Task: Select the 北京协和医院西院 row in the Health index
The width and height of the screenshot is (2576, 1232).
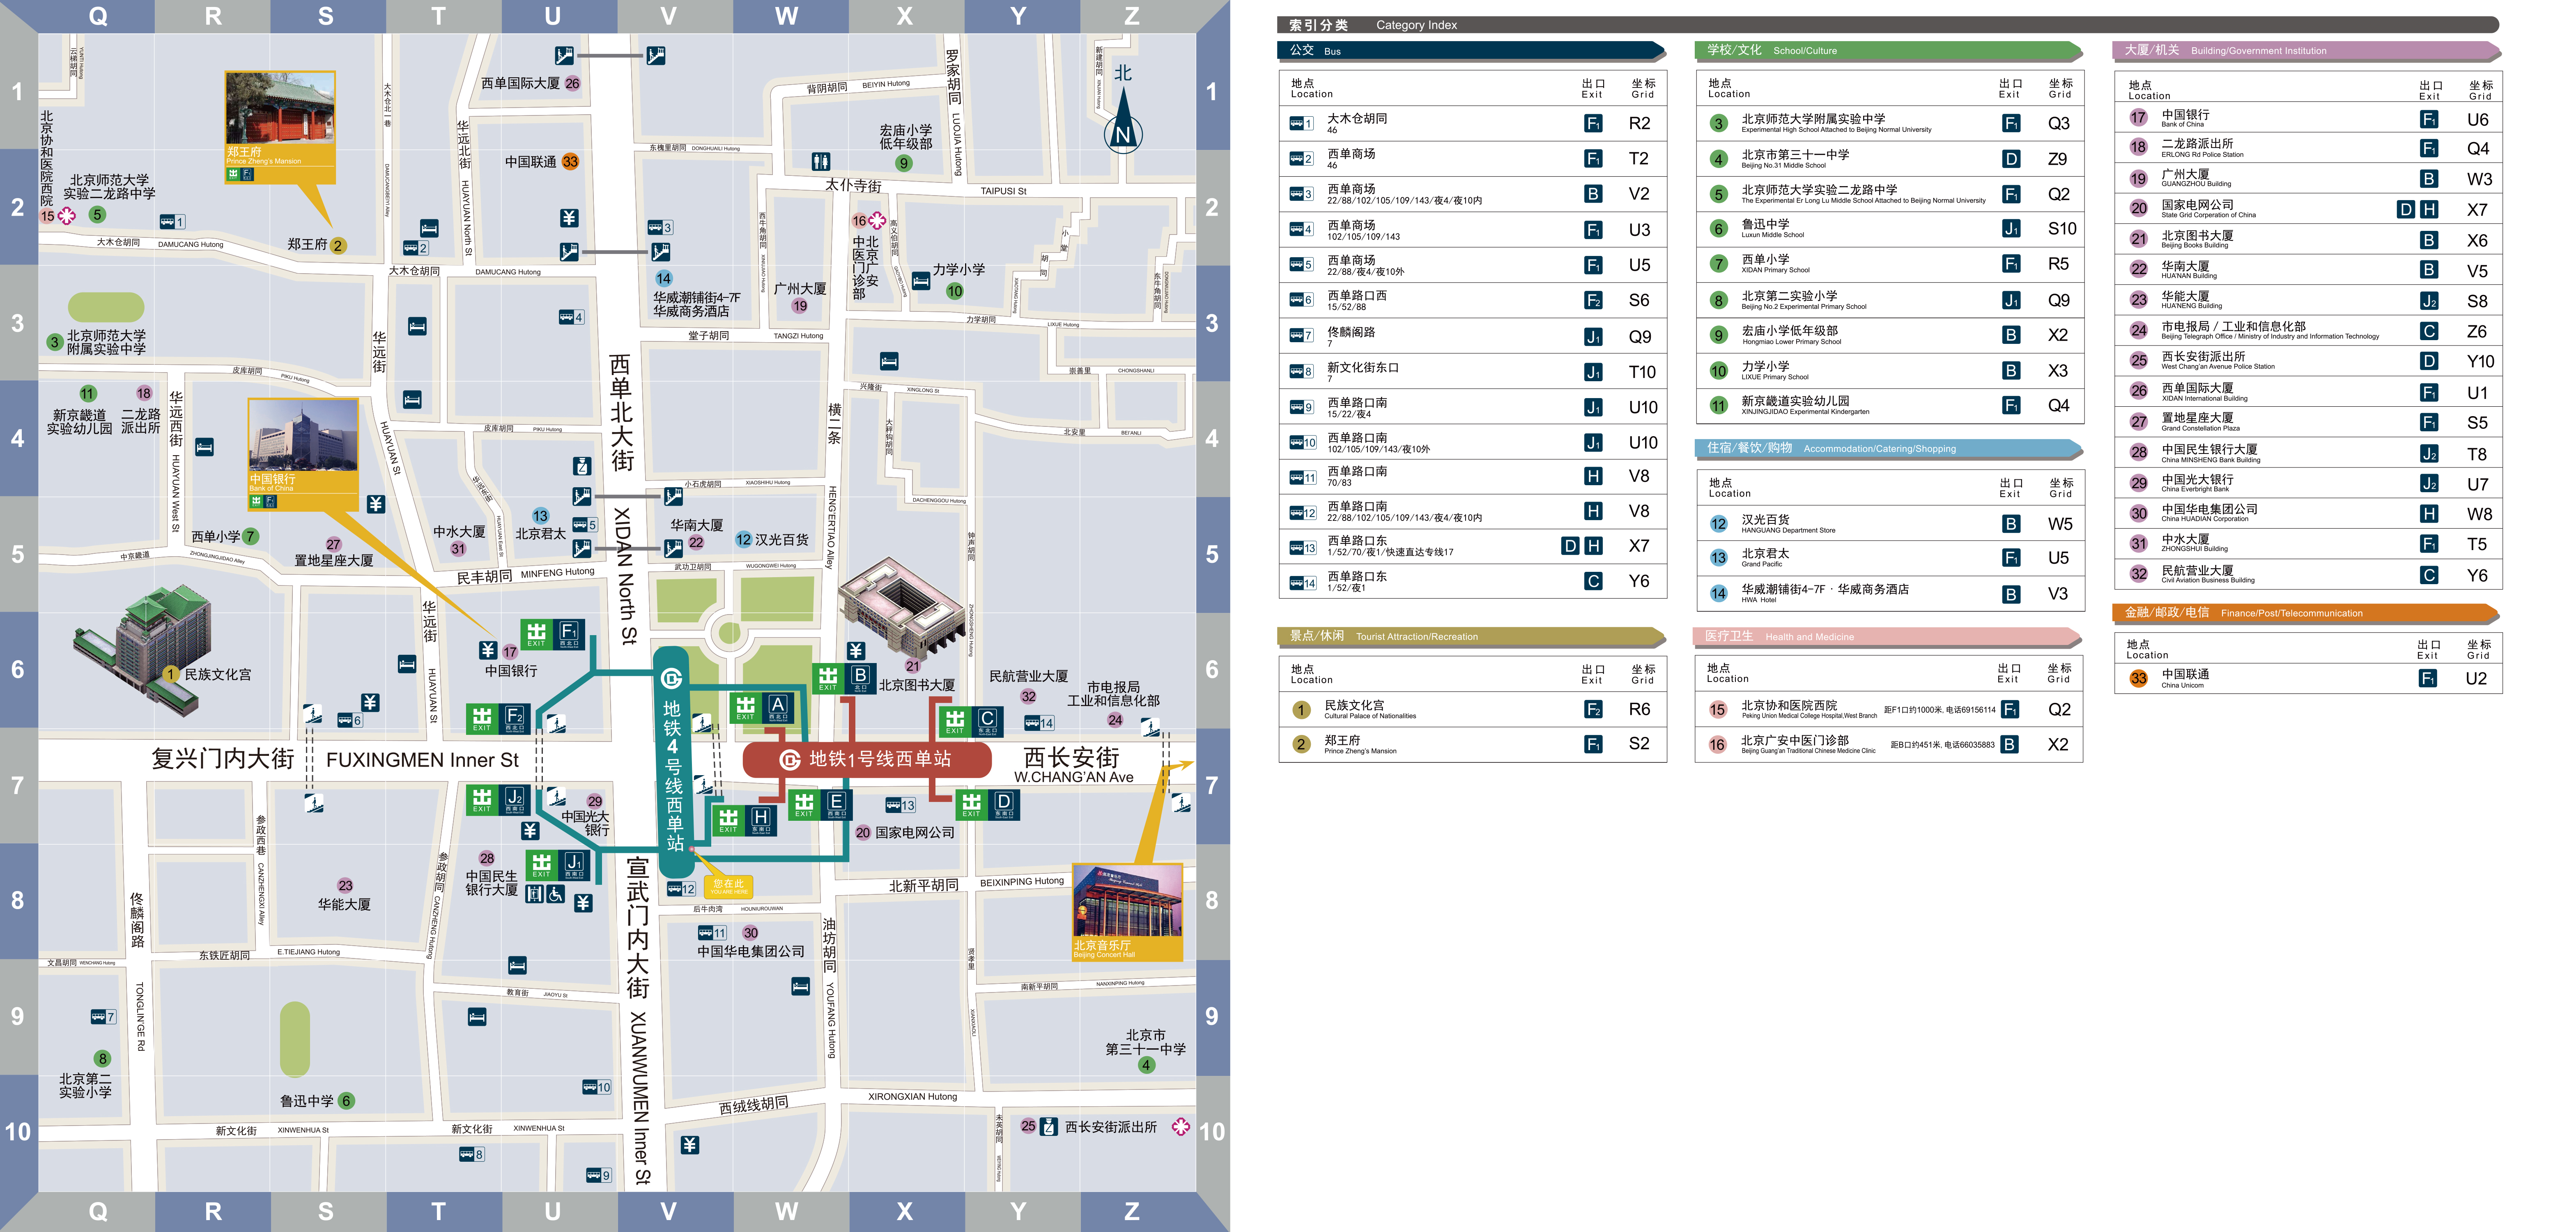Action: [1889, 710]
